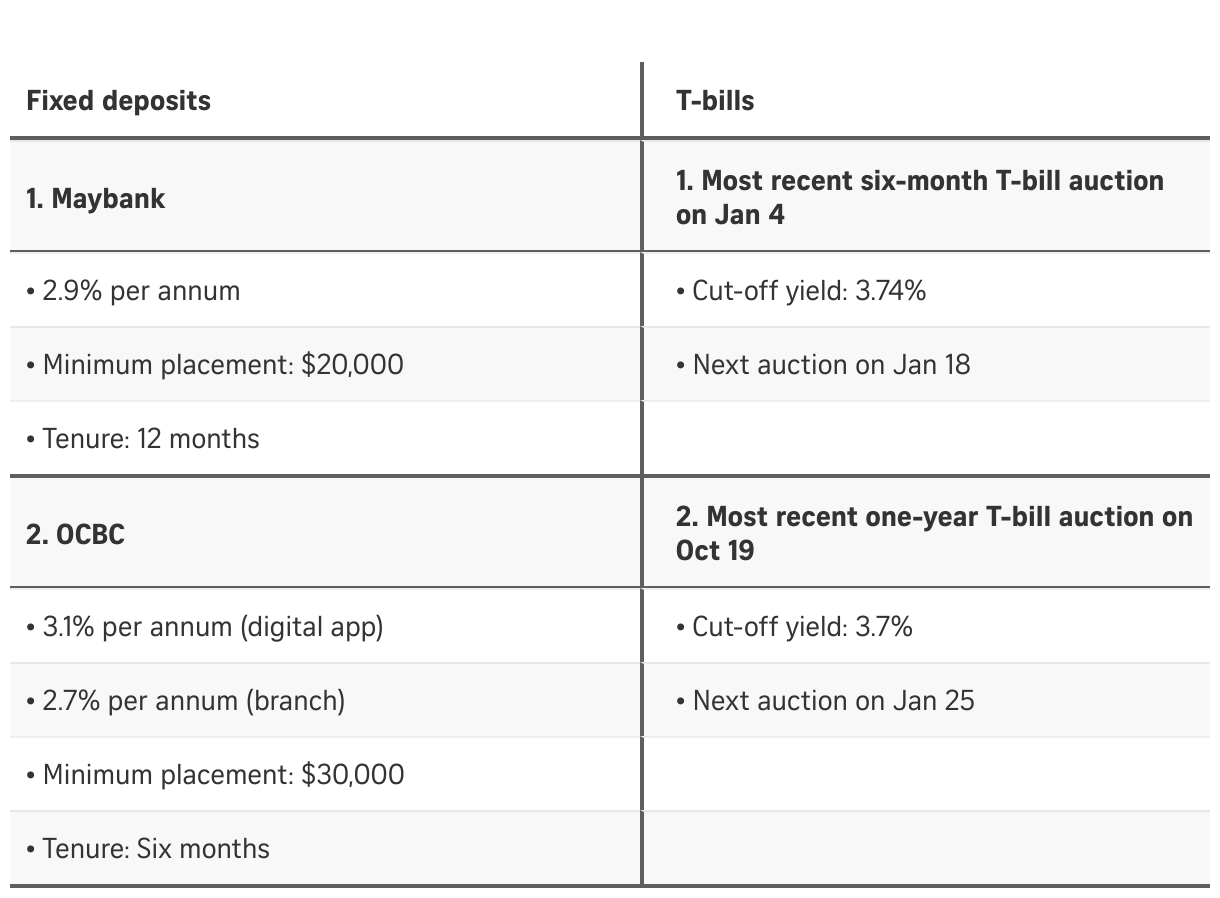Select the Tenure: Six months row

[326, 848]
